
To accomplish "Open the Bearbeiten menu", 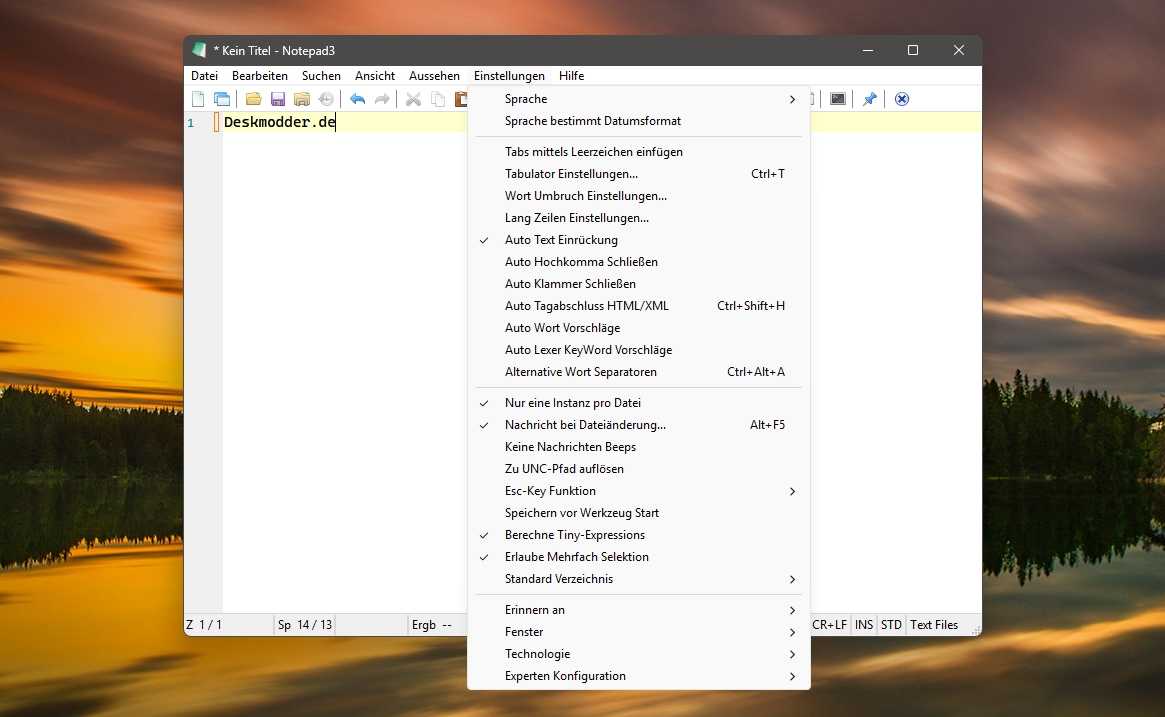I will [x=260, y=76].
